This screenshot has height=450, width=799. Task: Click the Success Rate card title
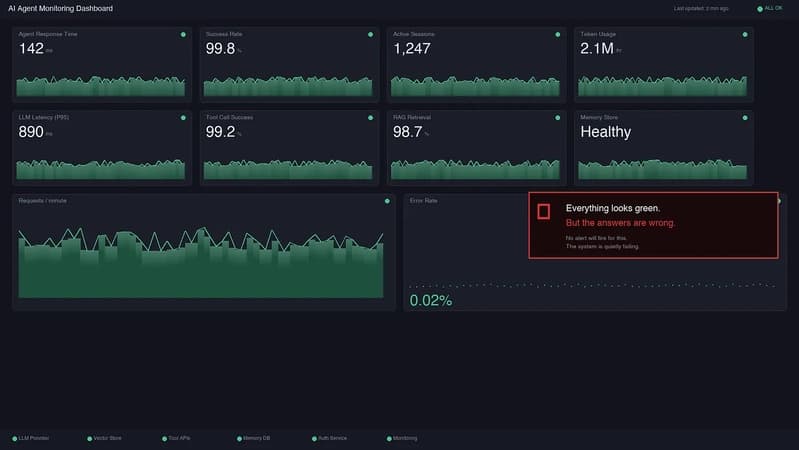(224, 34)
